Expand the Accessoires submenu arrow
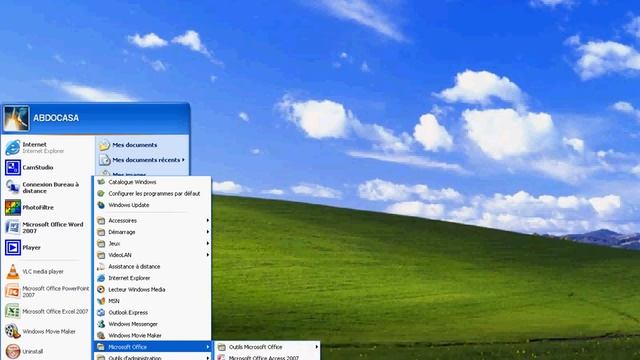Screen dimensions: 640x360 [208, 220]
